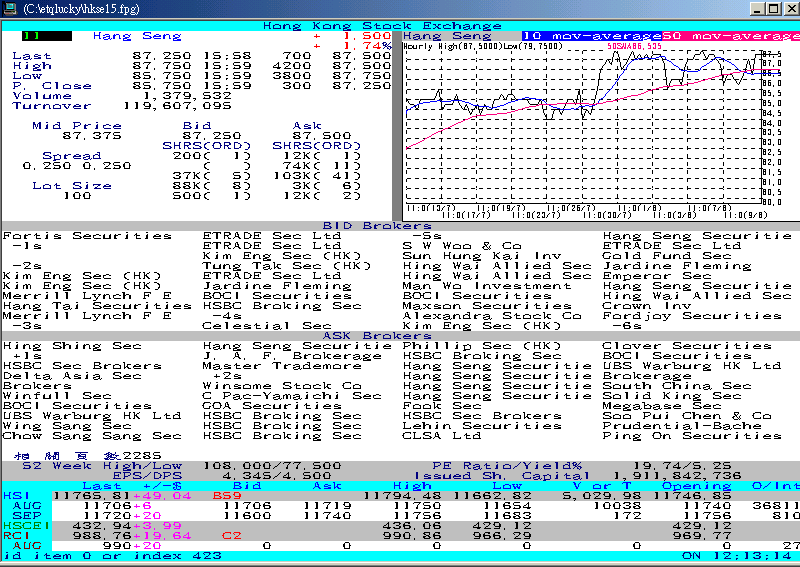Select Ping On Securities broker
Image resolution: width=800 pixels, height=567 pixels.
[x=692, y=436]
